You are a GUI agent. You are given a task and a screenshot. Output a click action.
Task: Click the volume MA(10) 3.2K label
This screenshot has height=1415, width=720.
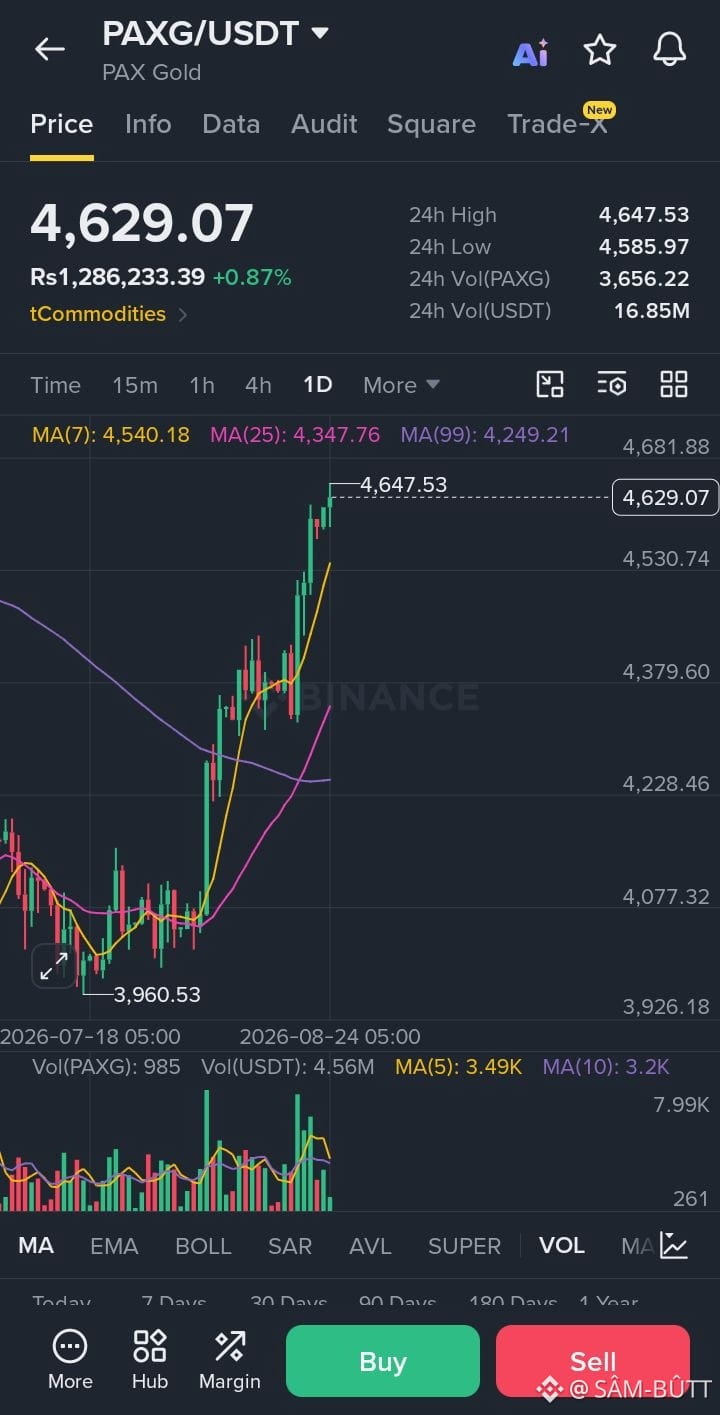coord(606,1067)
